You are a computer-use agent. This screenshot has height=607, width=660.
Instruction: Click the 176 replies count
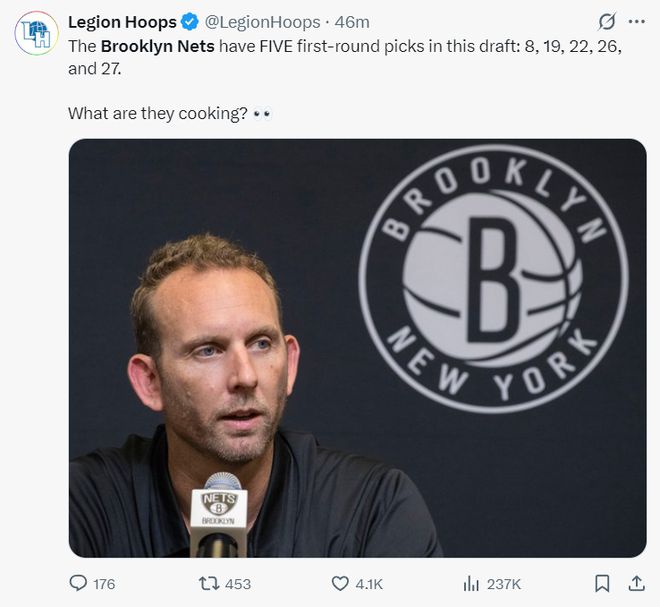(104, 584)
